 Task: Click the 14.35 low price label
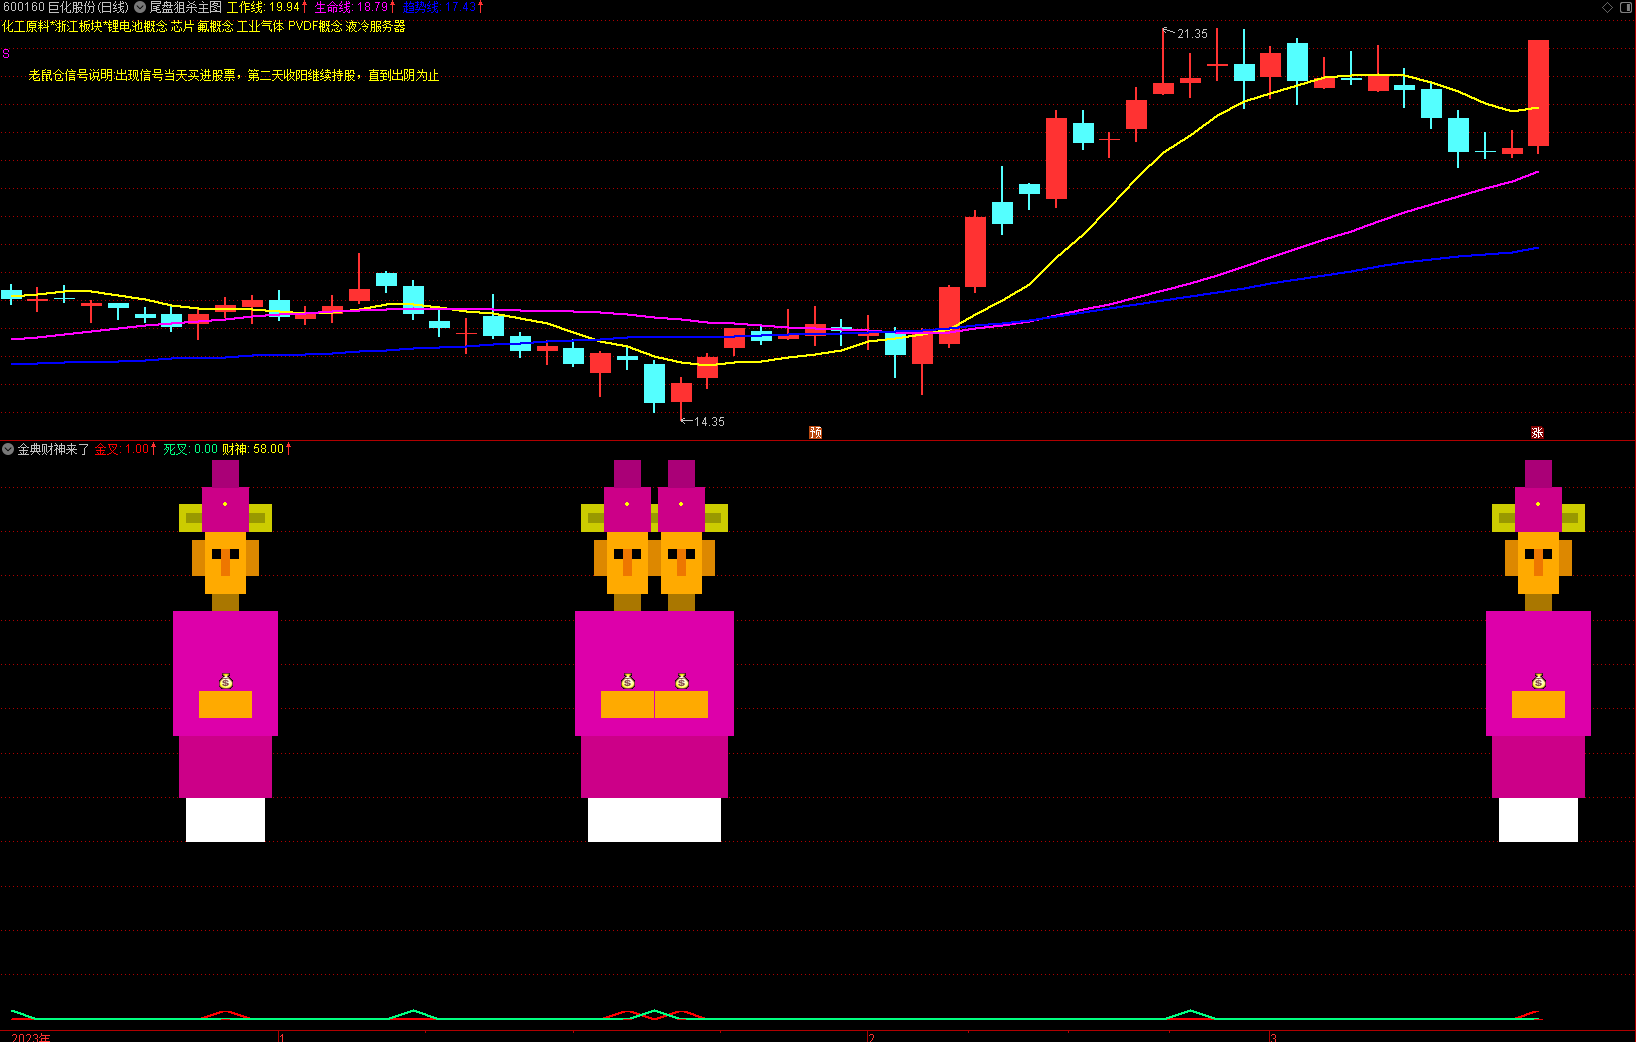click(709, 422)
